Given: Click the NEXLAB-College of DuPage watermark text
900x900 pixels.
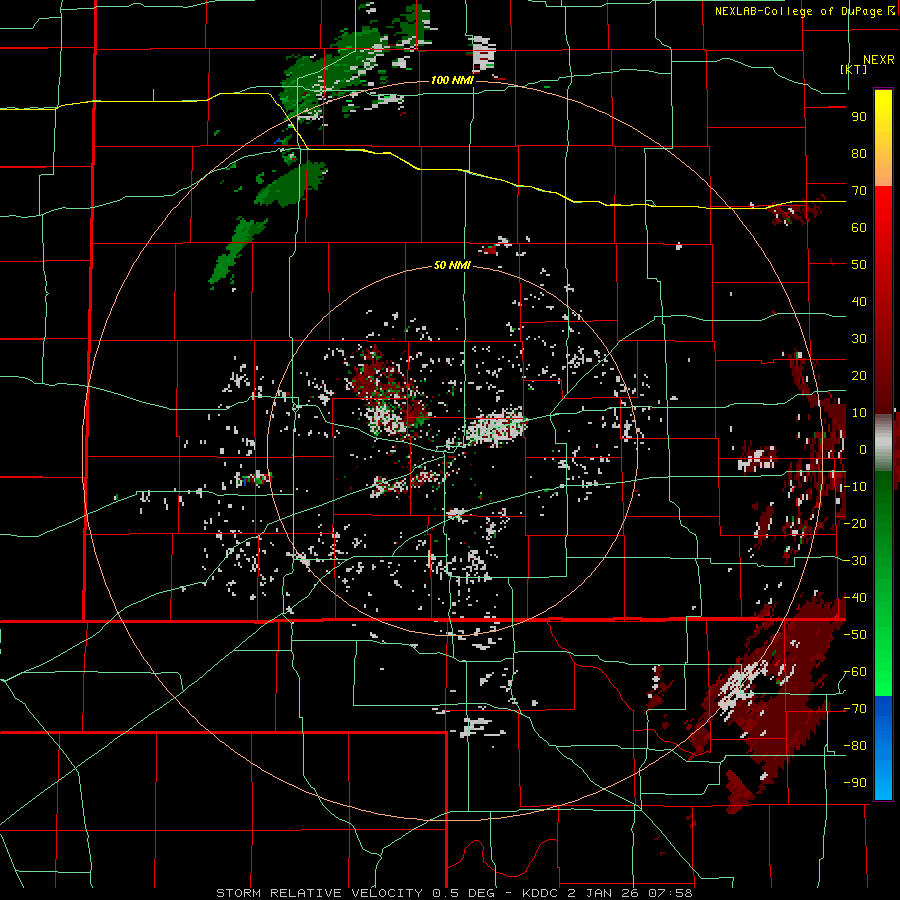Looking at the screenshot, I should click(799, 11).
